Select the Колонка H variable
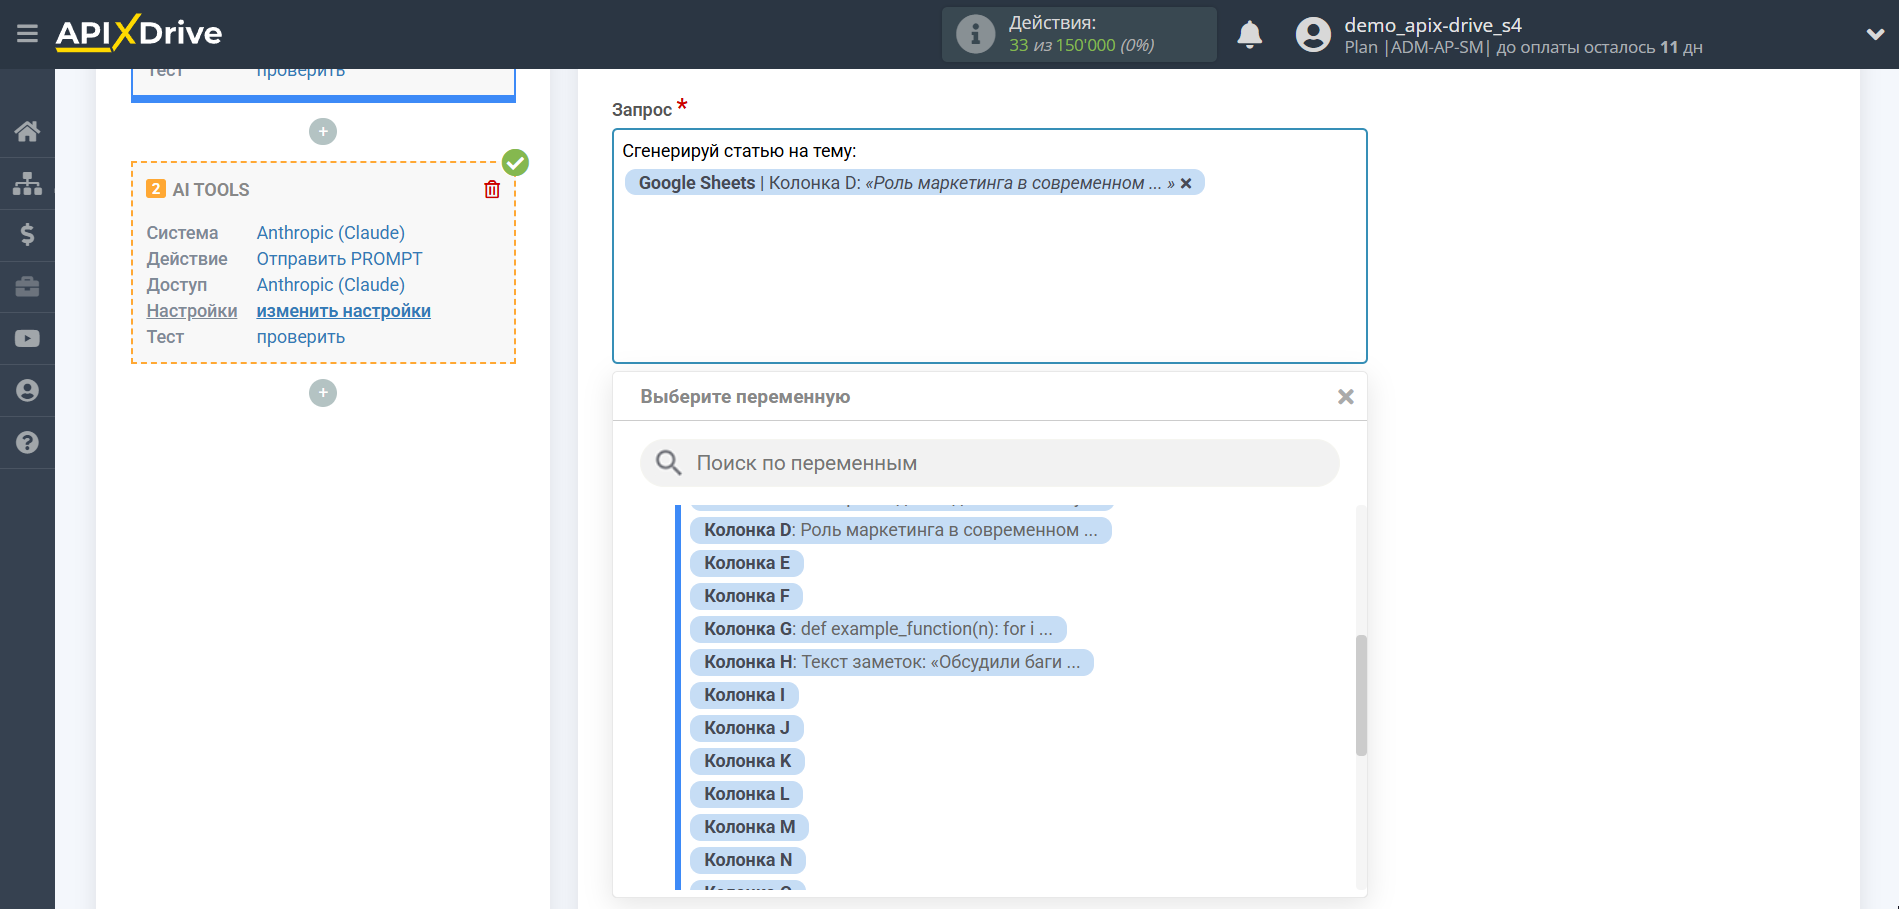 (x=890, y=662)
